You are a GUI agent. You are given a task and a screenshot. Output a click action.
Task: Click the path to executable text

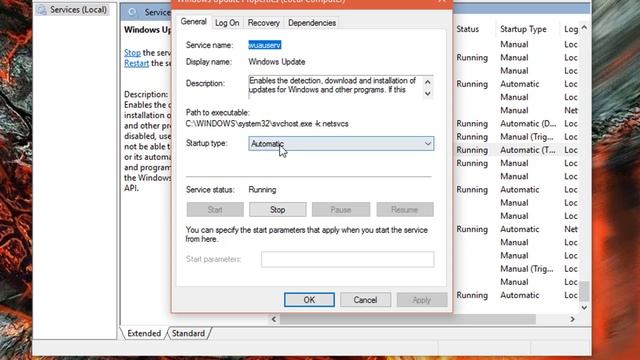pyautogui.click(x=267, y=124)
